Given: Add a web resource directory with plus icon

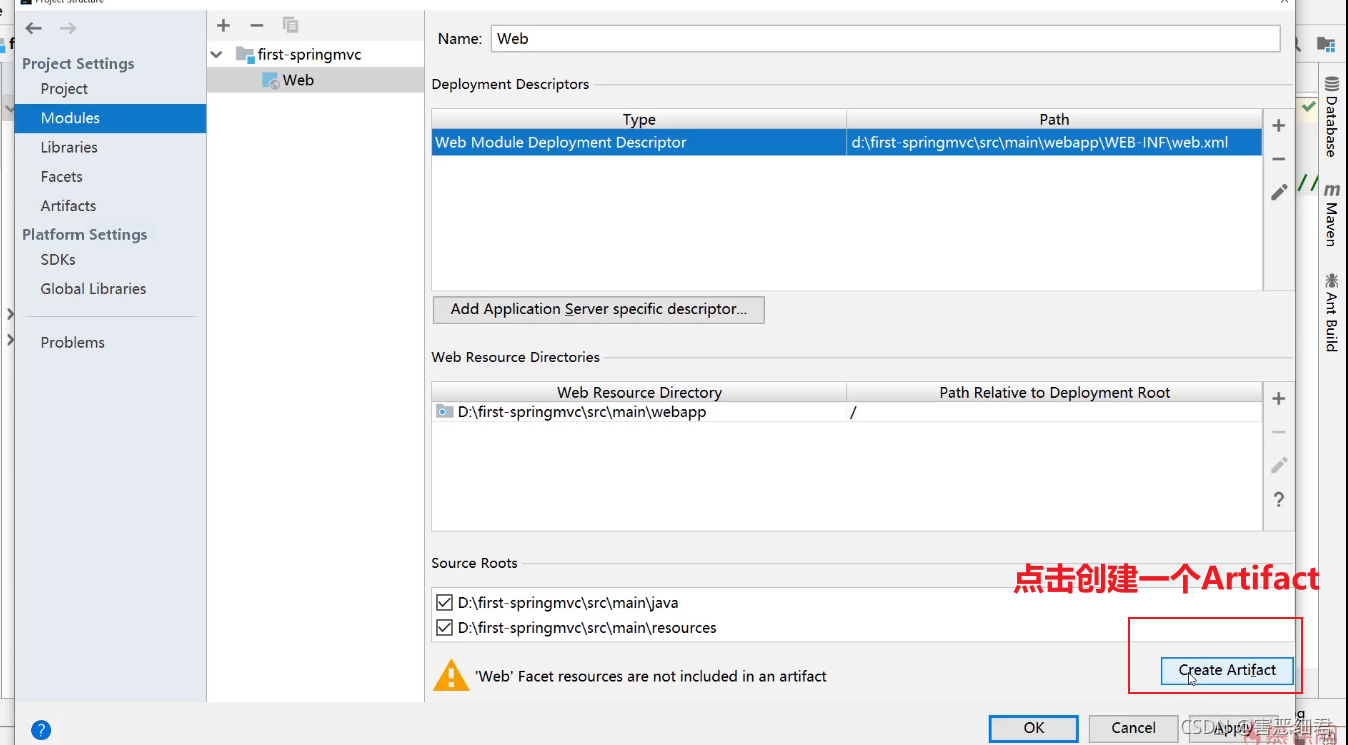Looking at the screenshot, I should point(1278,399).
